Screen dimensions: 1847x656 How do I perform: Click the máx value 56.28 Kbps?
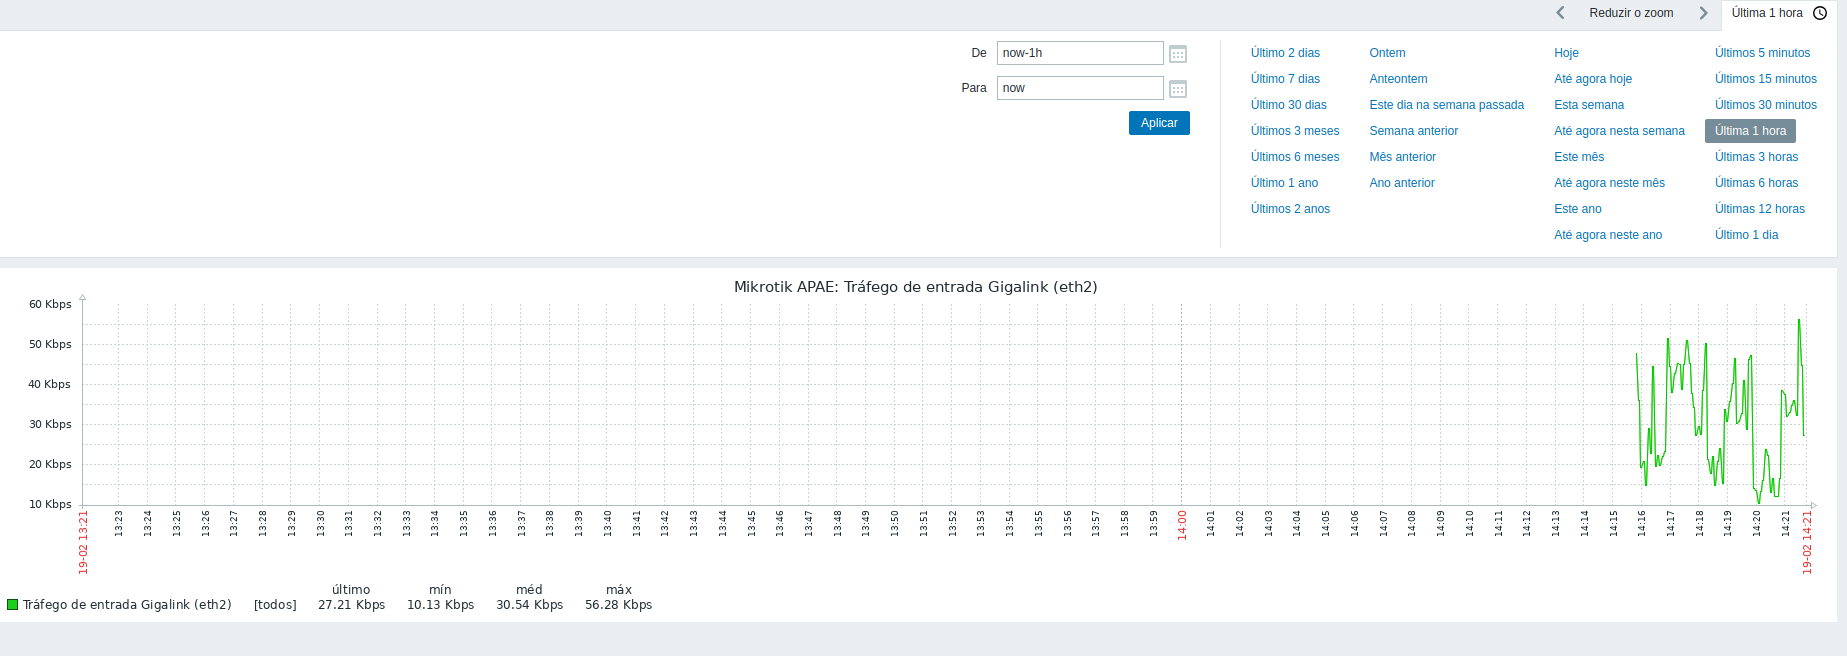coord(618,605)
